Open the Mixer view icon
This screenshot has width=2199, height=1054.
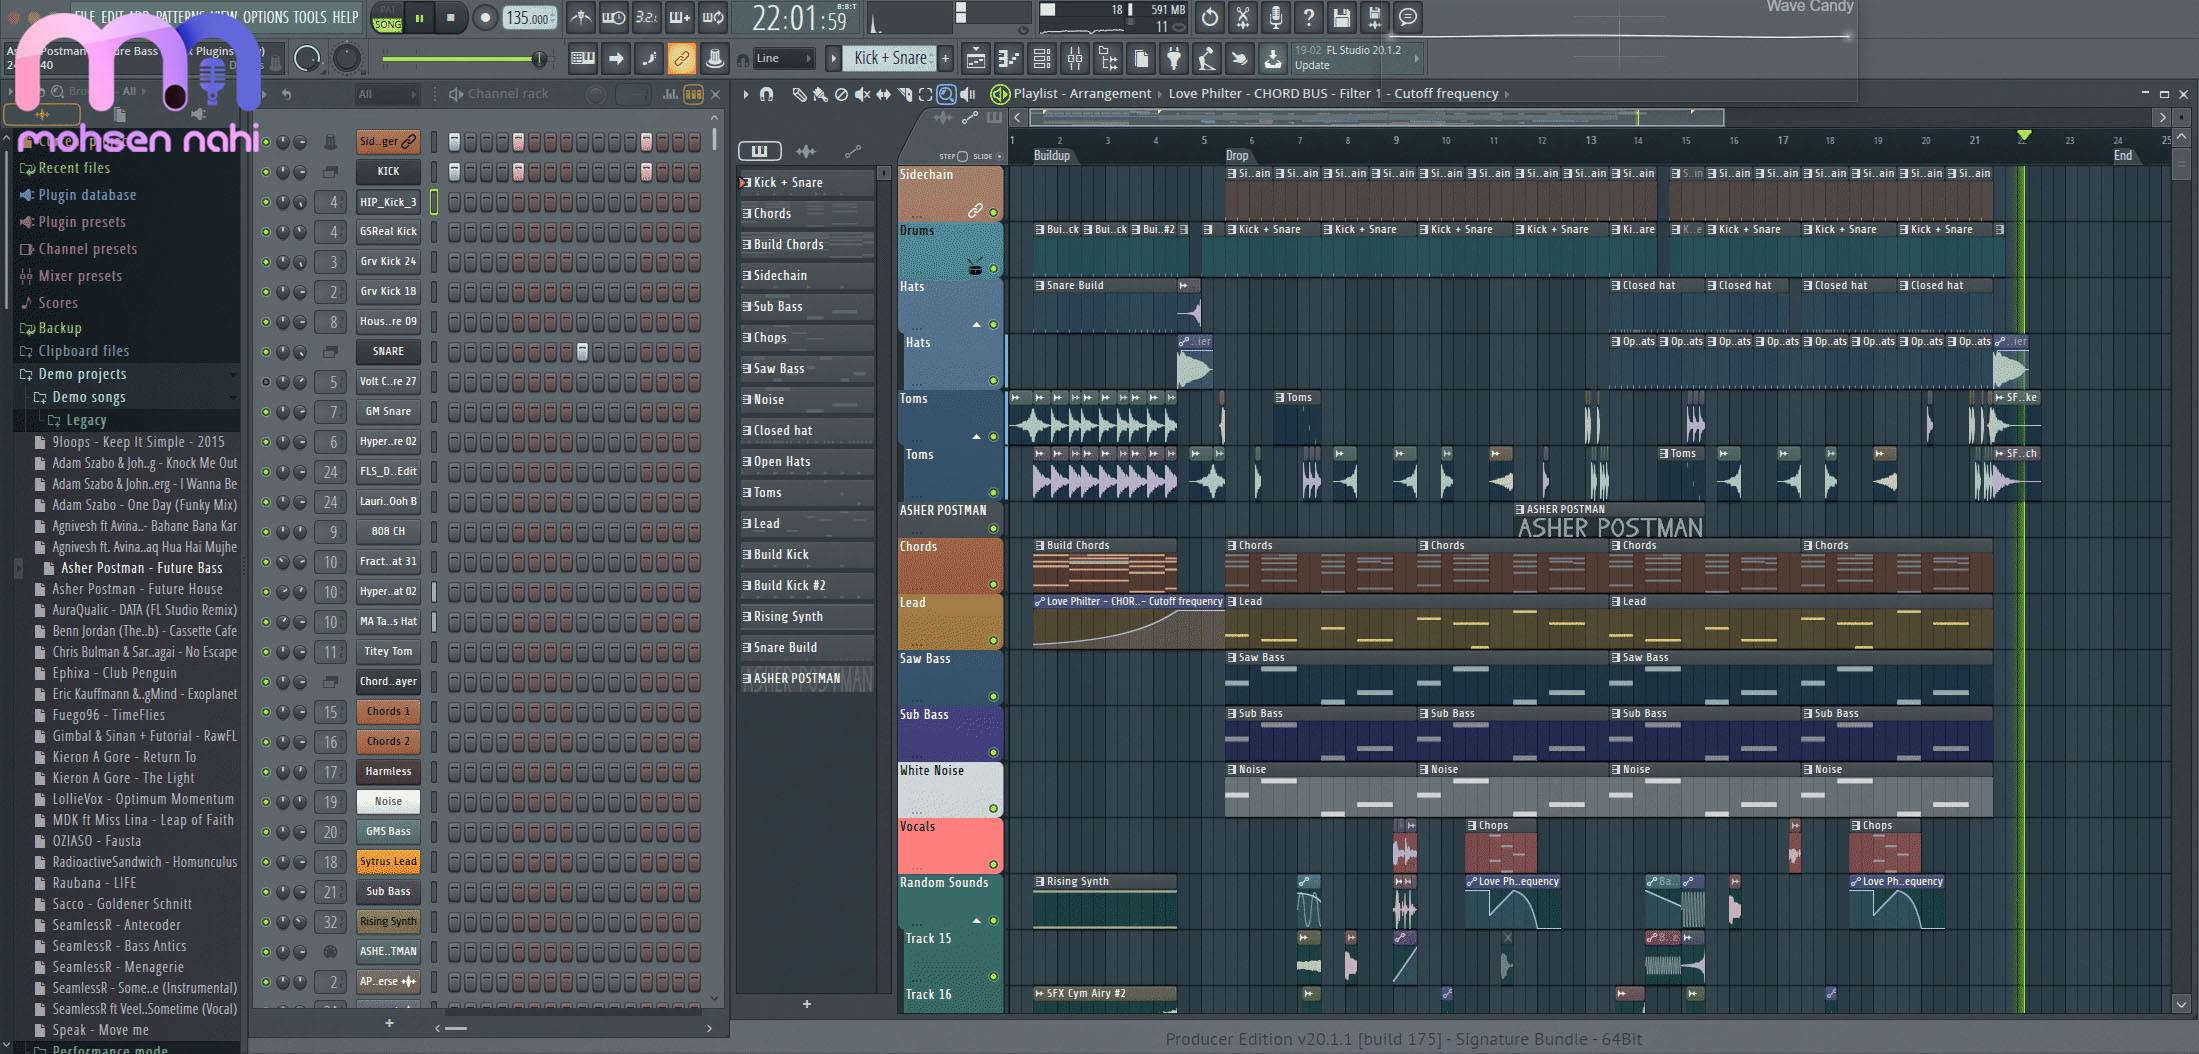(x=1074, y=59)
